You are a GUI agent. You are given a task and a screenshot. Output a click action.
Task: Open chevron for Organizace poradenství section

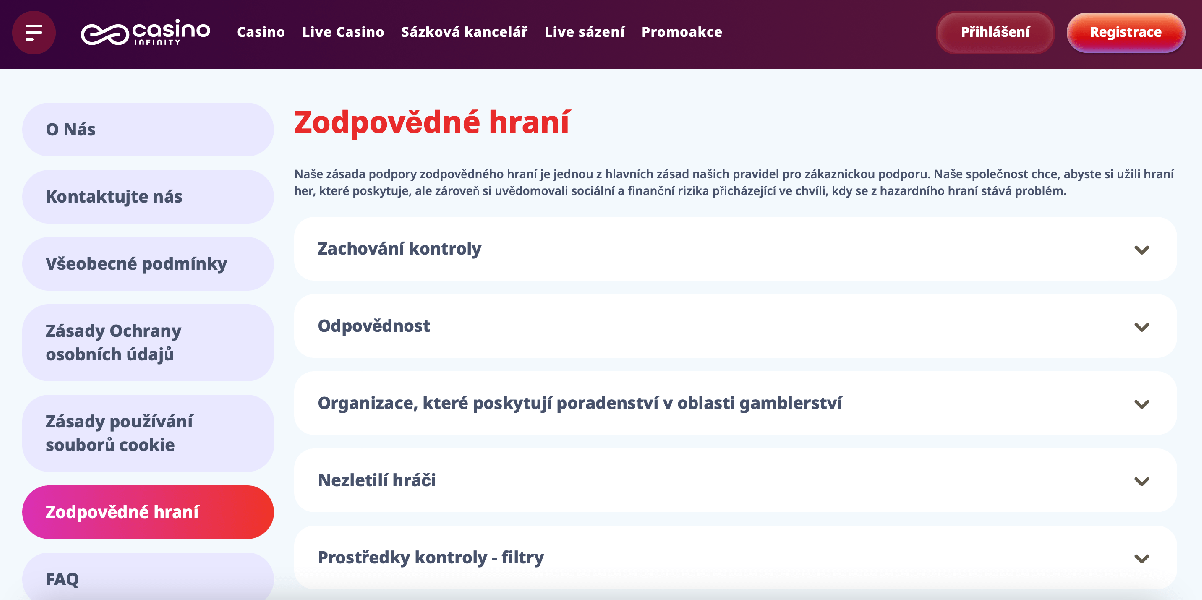[x=1141, y=404]
